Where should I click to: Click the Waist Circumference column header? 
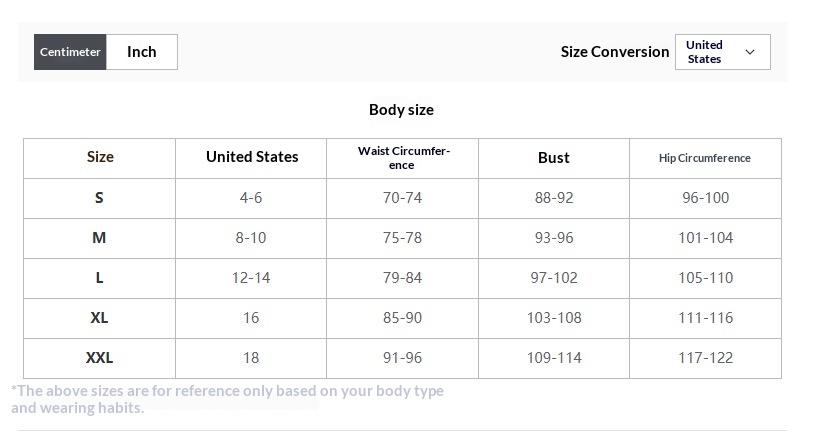[x=402, y=158]
